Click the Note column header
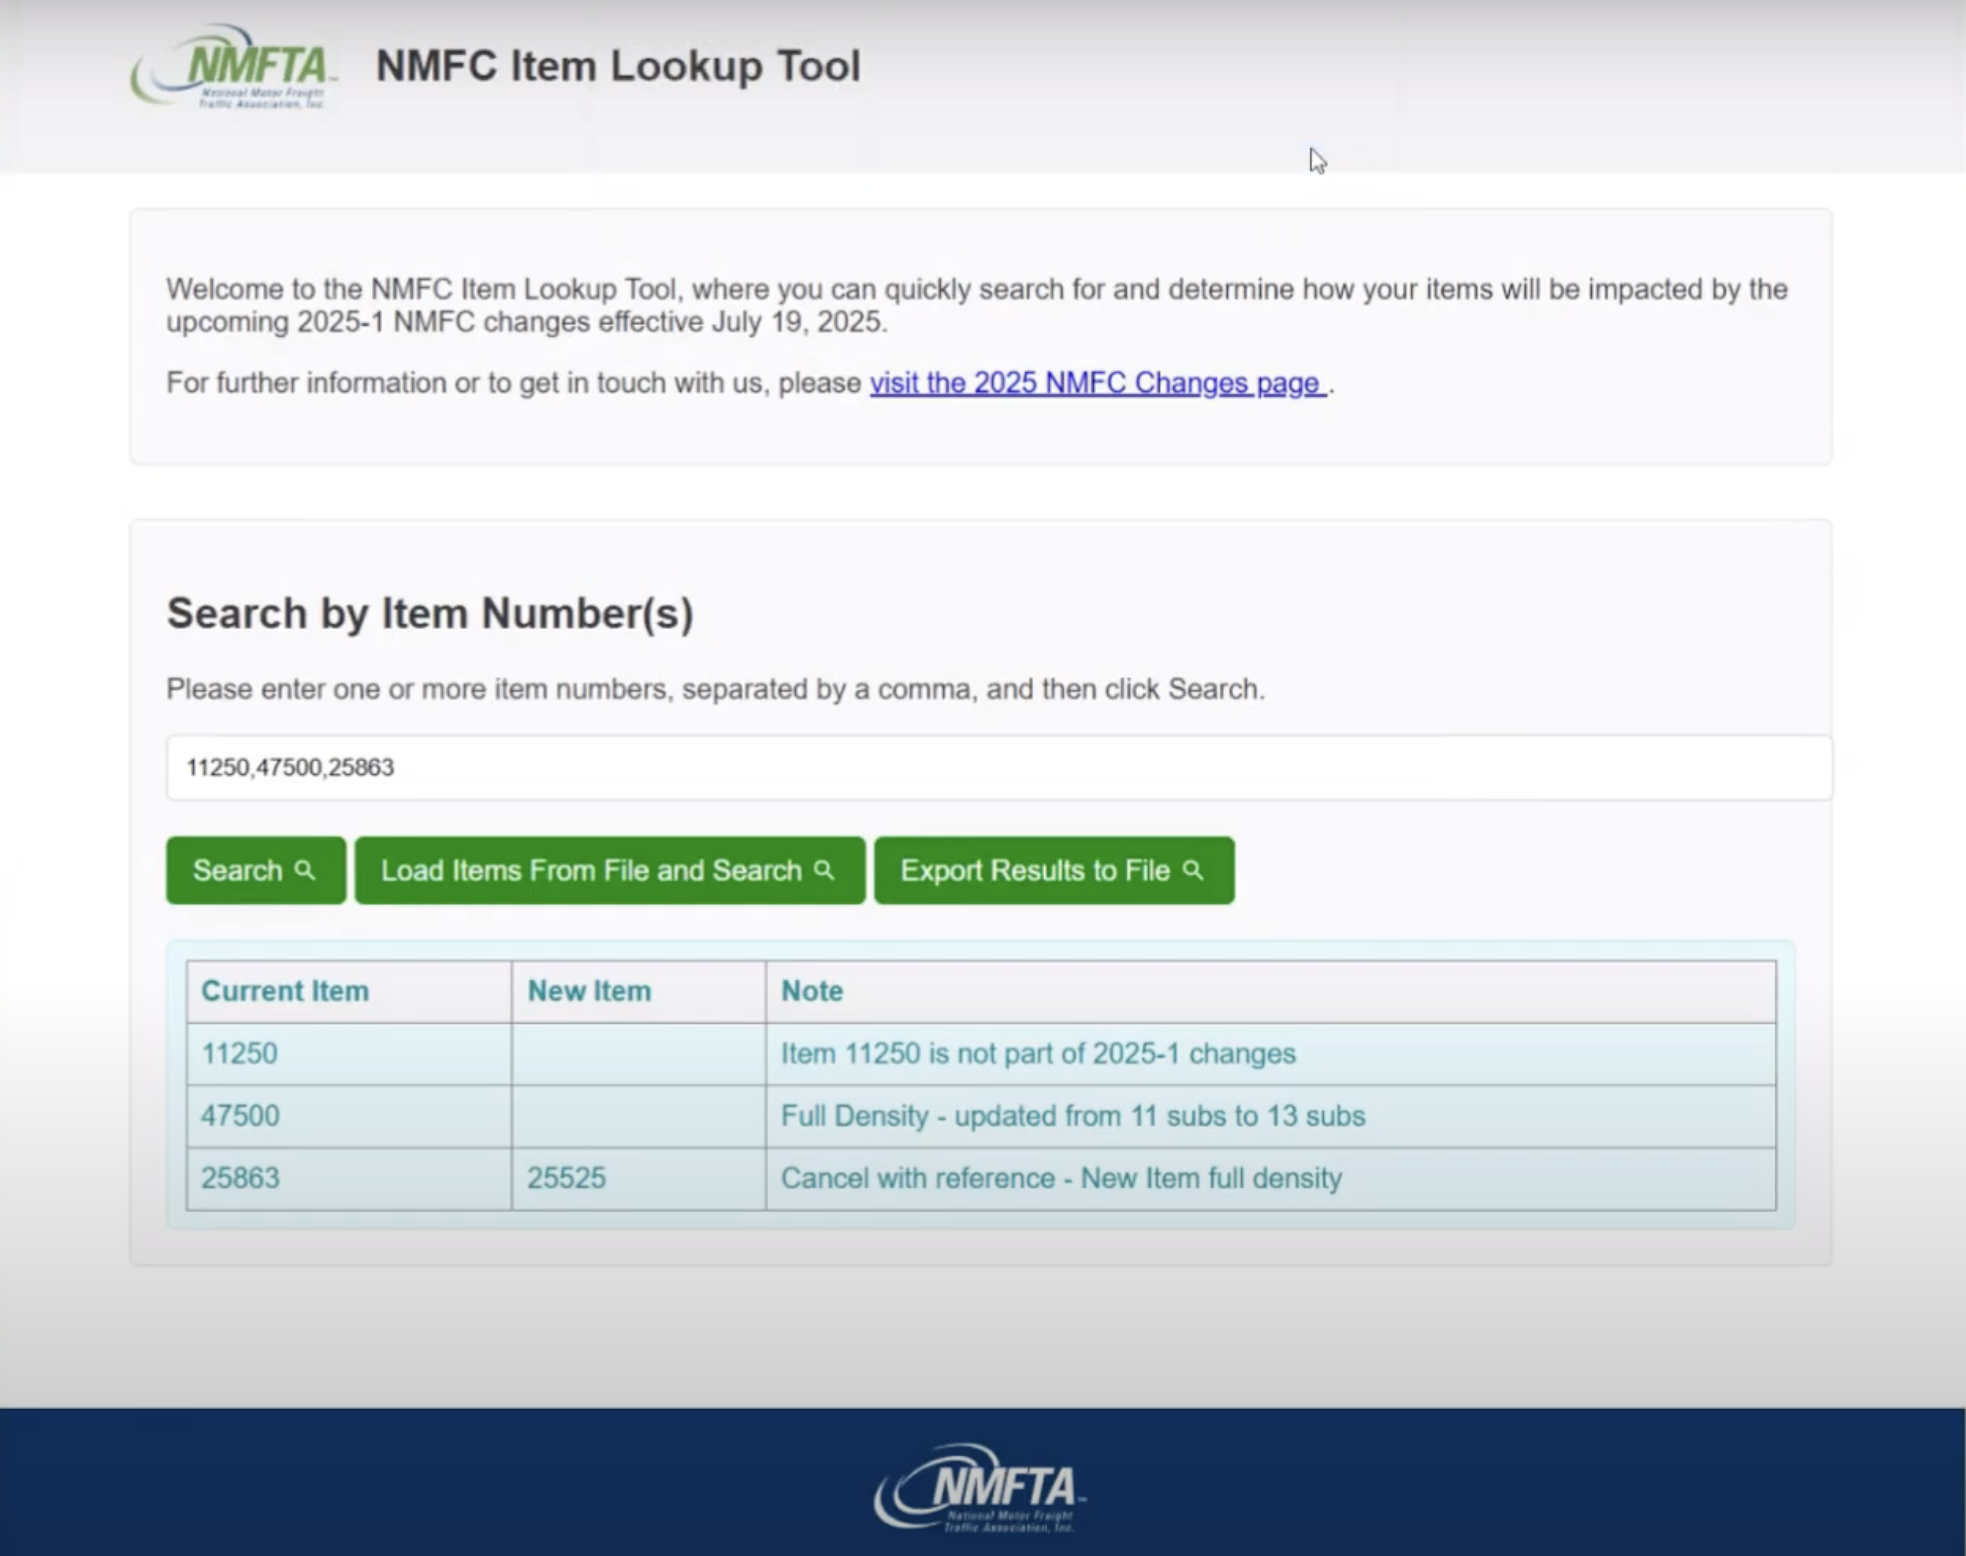 point(812,991)
